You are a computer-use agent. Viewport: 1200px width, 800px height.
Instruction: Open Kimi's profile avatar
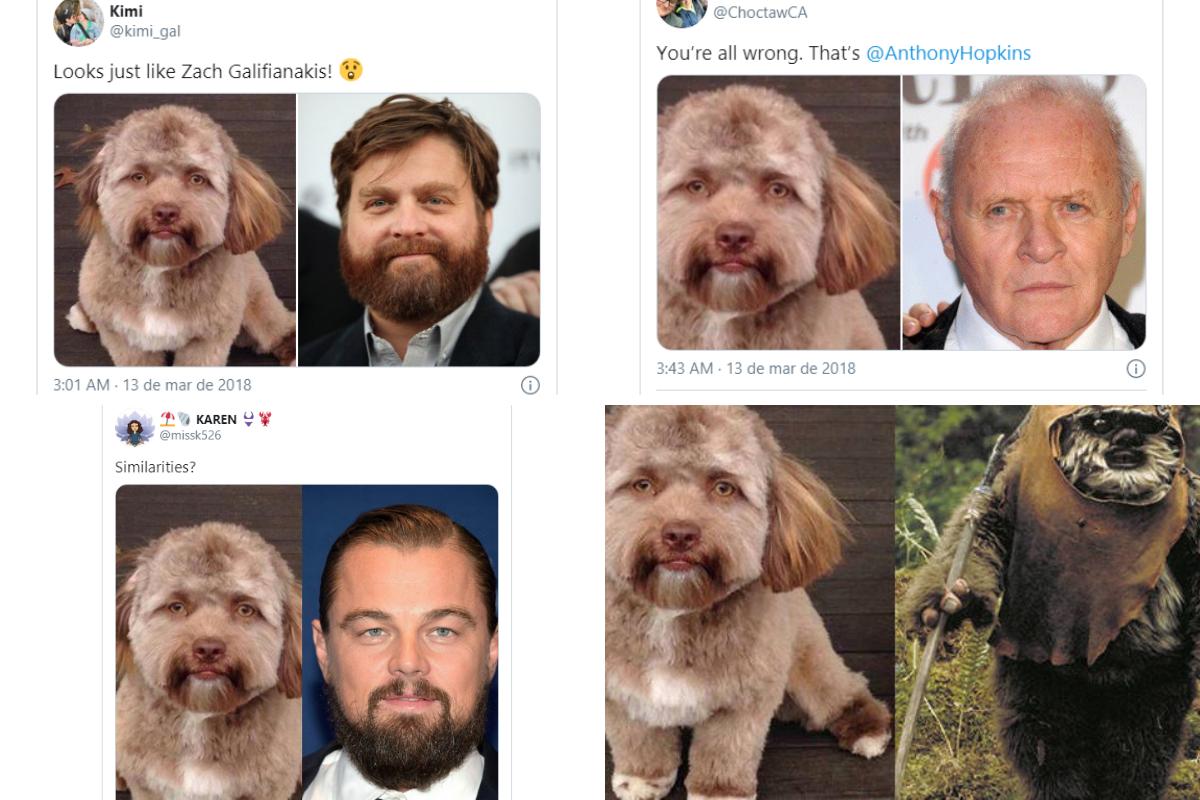[78, 22]
